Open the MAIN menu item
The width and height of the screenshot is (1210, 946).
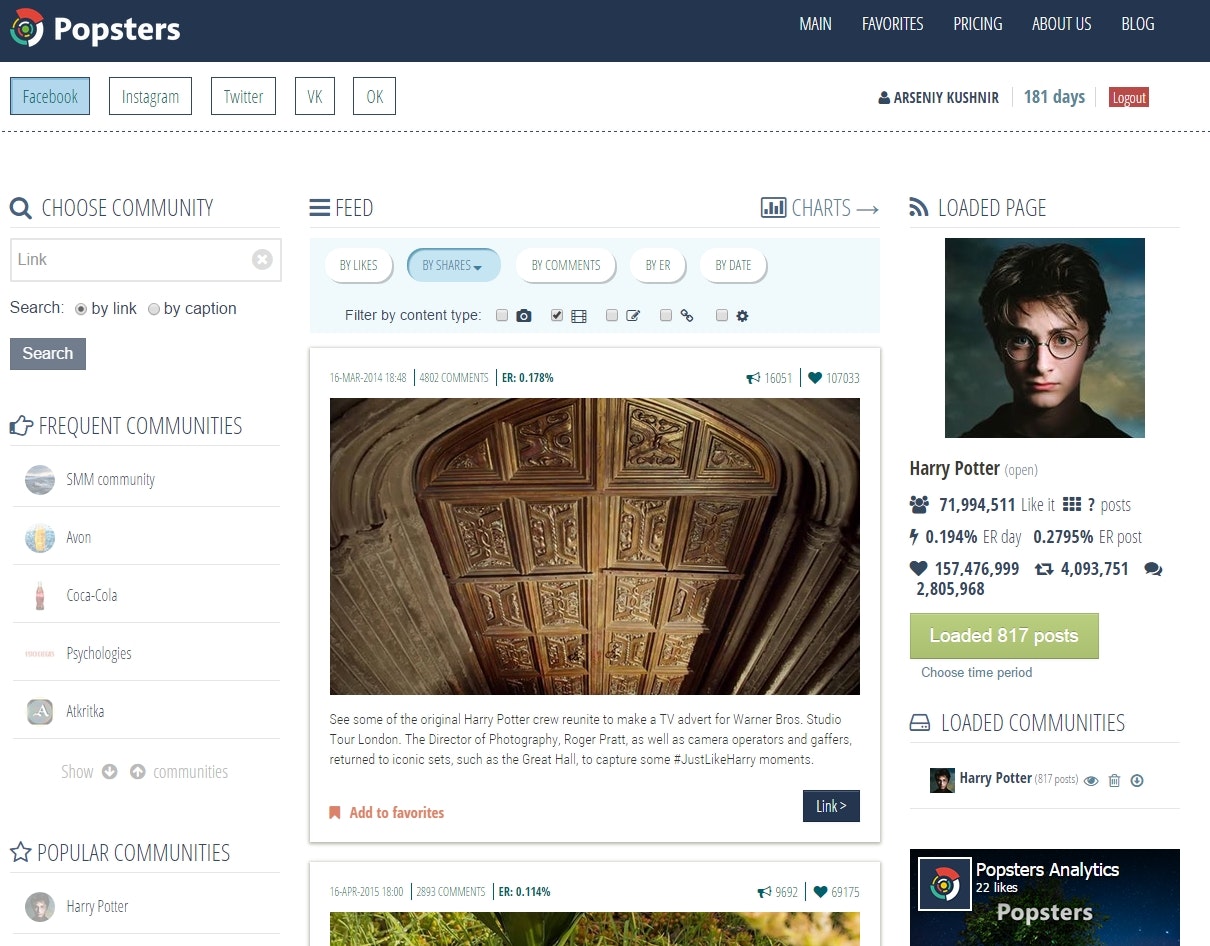click(x=815, y=24)
